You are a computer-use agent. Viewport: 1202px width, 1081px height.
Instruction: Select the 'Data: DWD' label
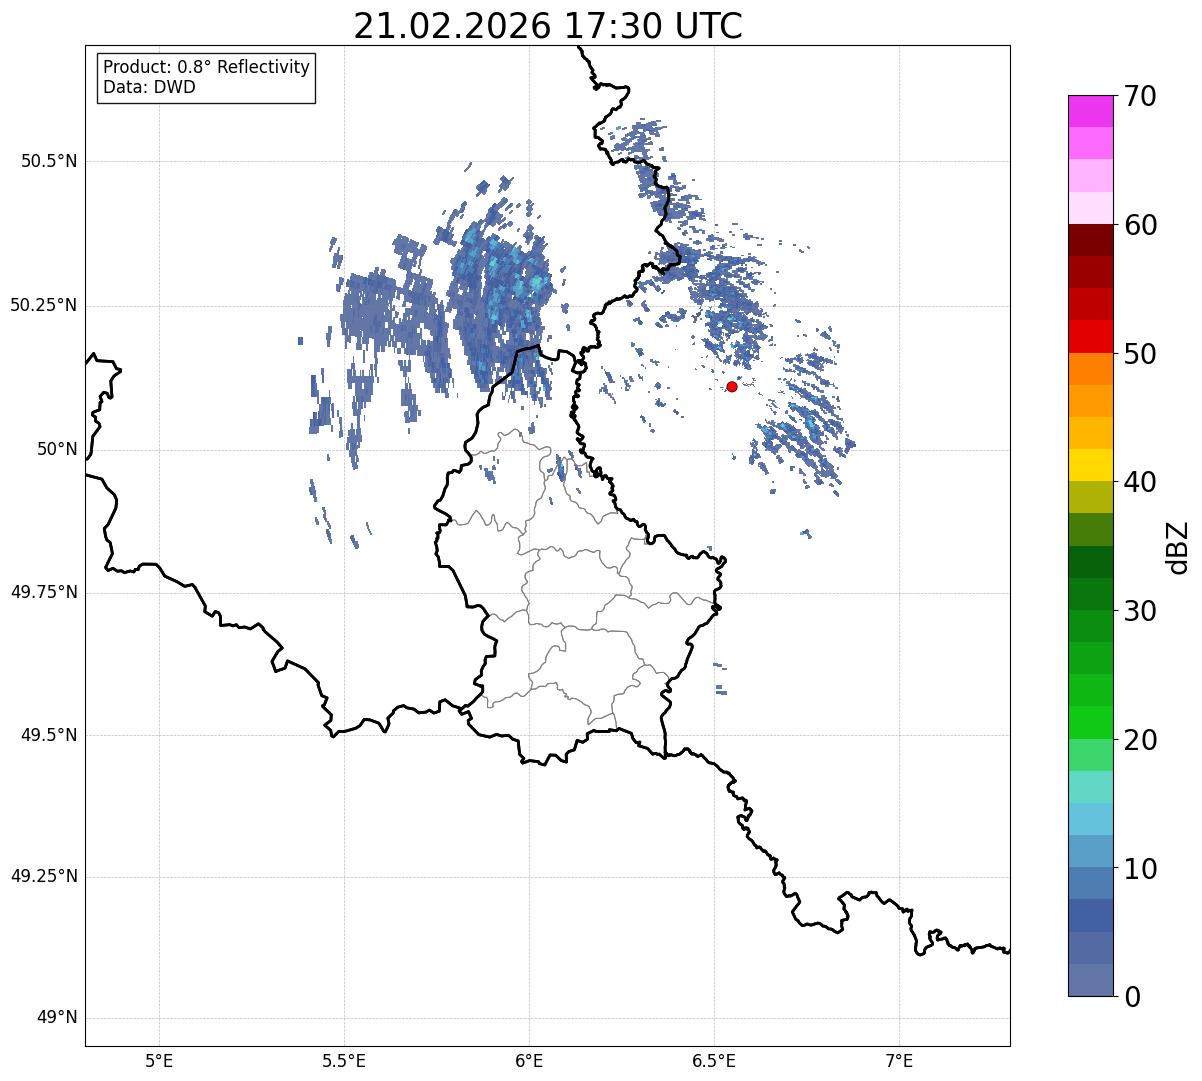149,87
